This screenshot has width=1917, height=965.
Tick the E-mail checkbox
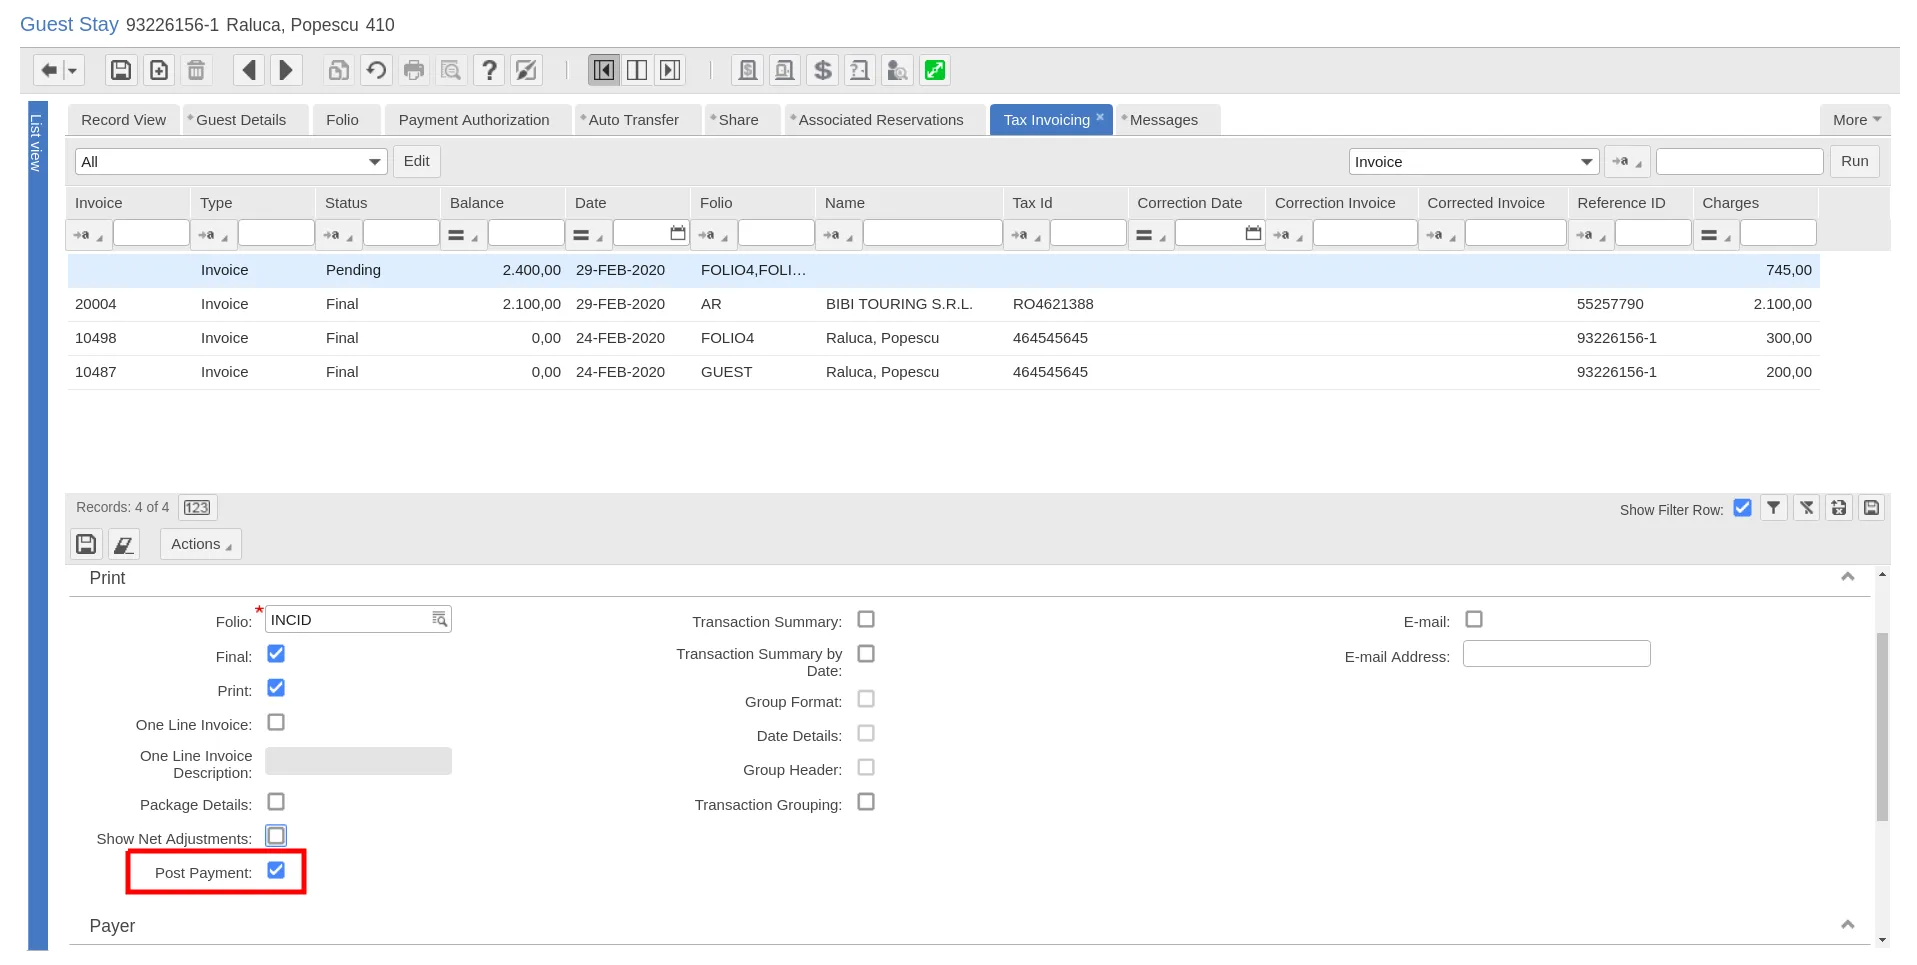[1474, 620]
